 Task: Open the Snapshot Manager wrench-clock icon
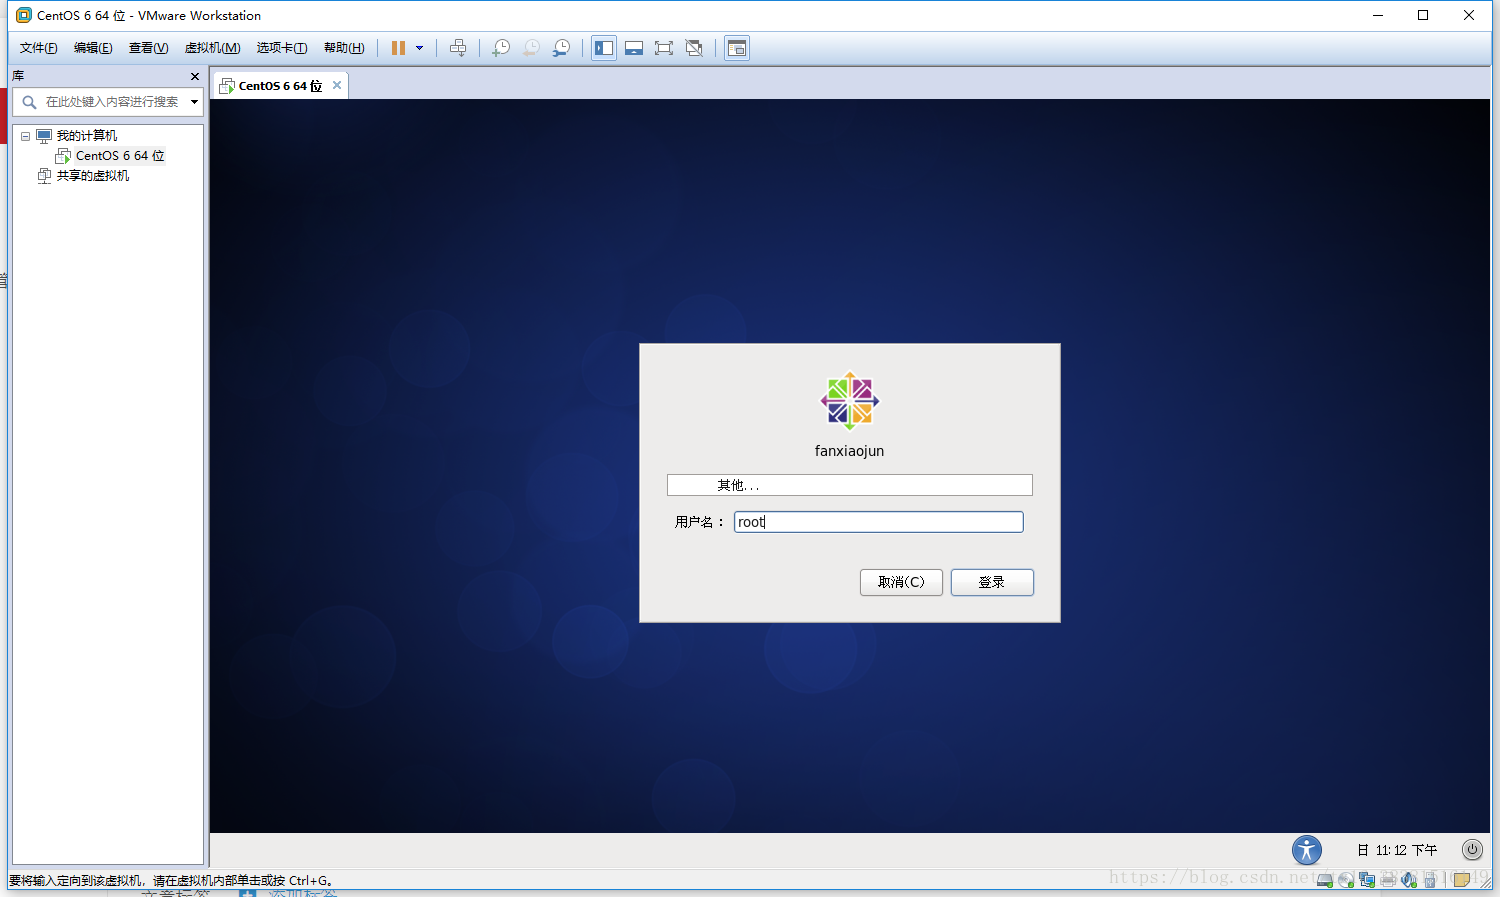[562, 48]
